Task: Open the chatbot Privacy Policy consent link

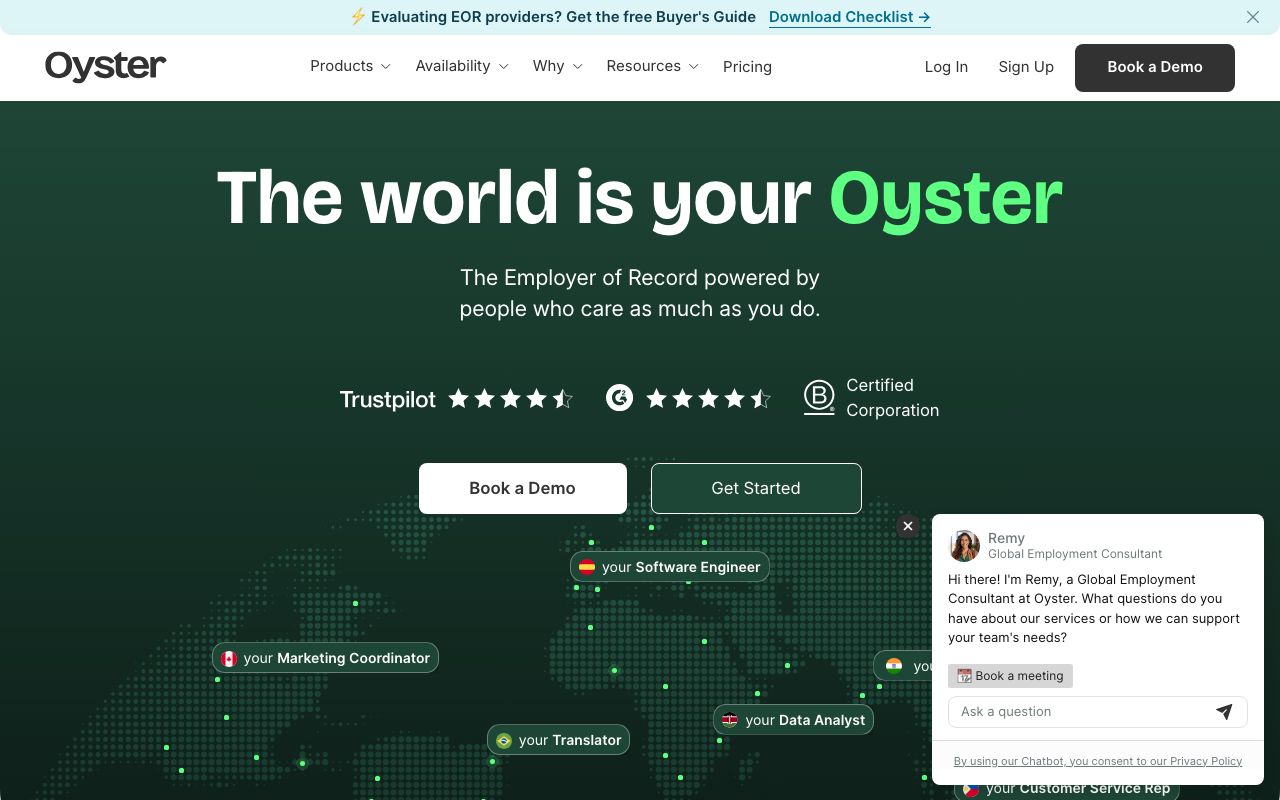Action: click(1098, 761)
